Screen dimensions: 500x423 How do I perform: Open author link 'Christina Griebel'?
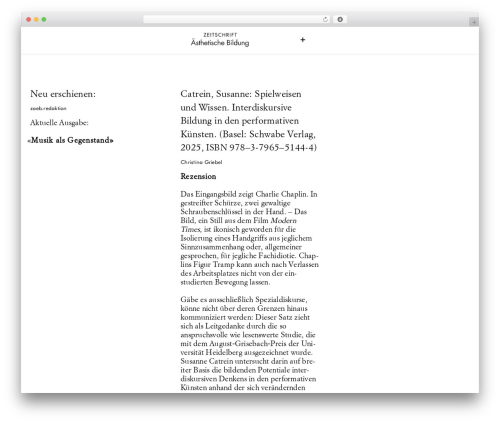[201, 162]
